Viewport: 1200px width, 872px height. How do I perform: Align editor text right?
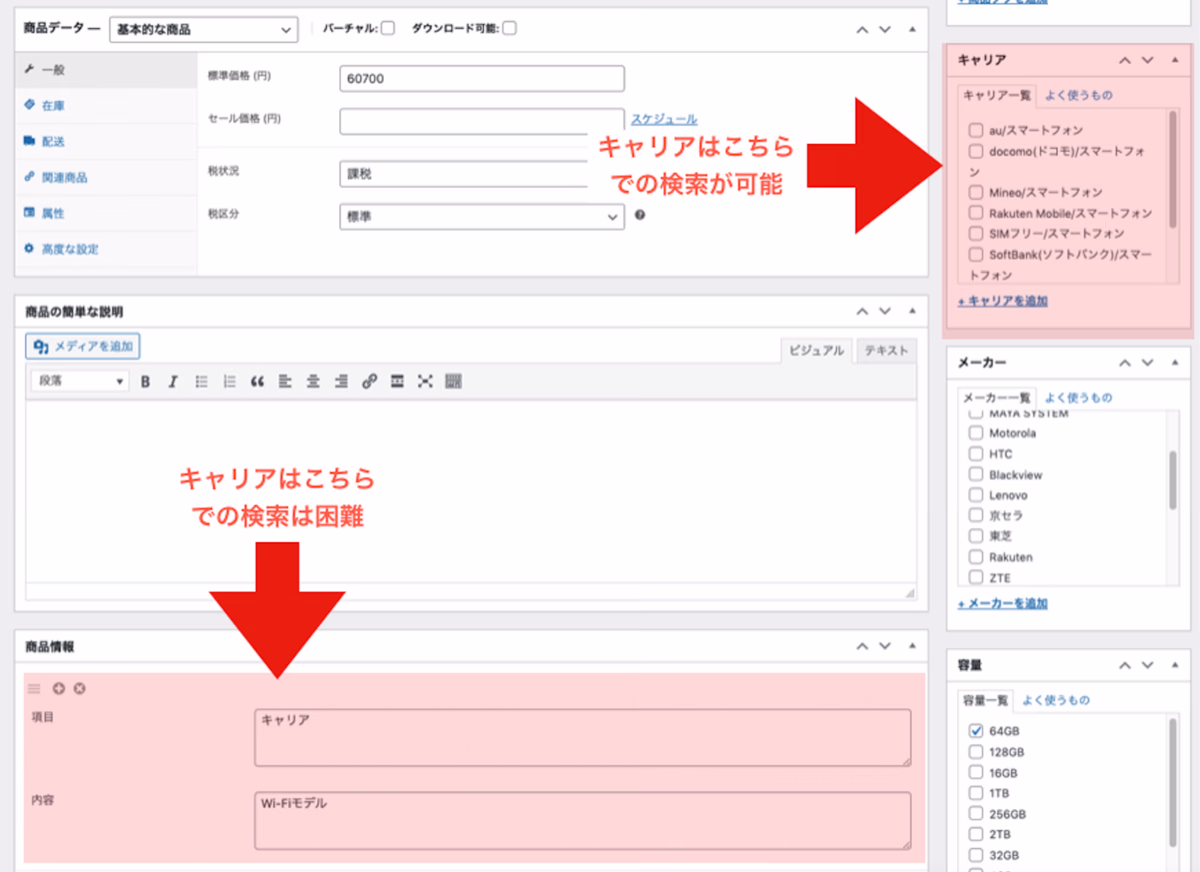341,381
